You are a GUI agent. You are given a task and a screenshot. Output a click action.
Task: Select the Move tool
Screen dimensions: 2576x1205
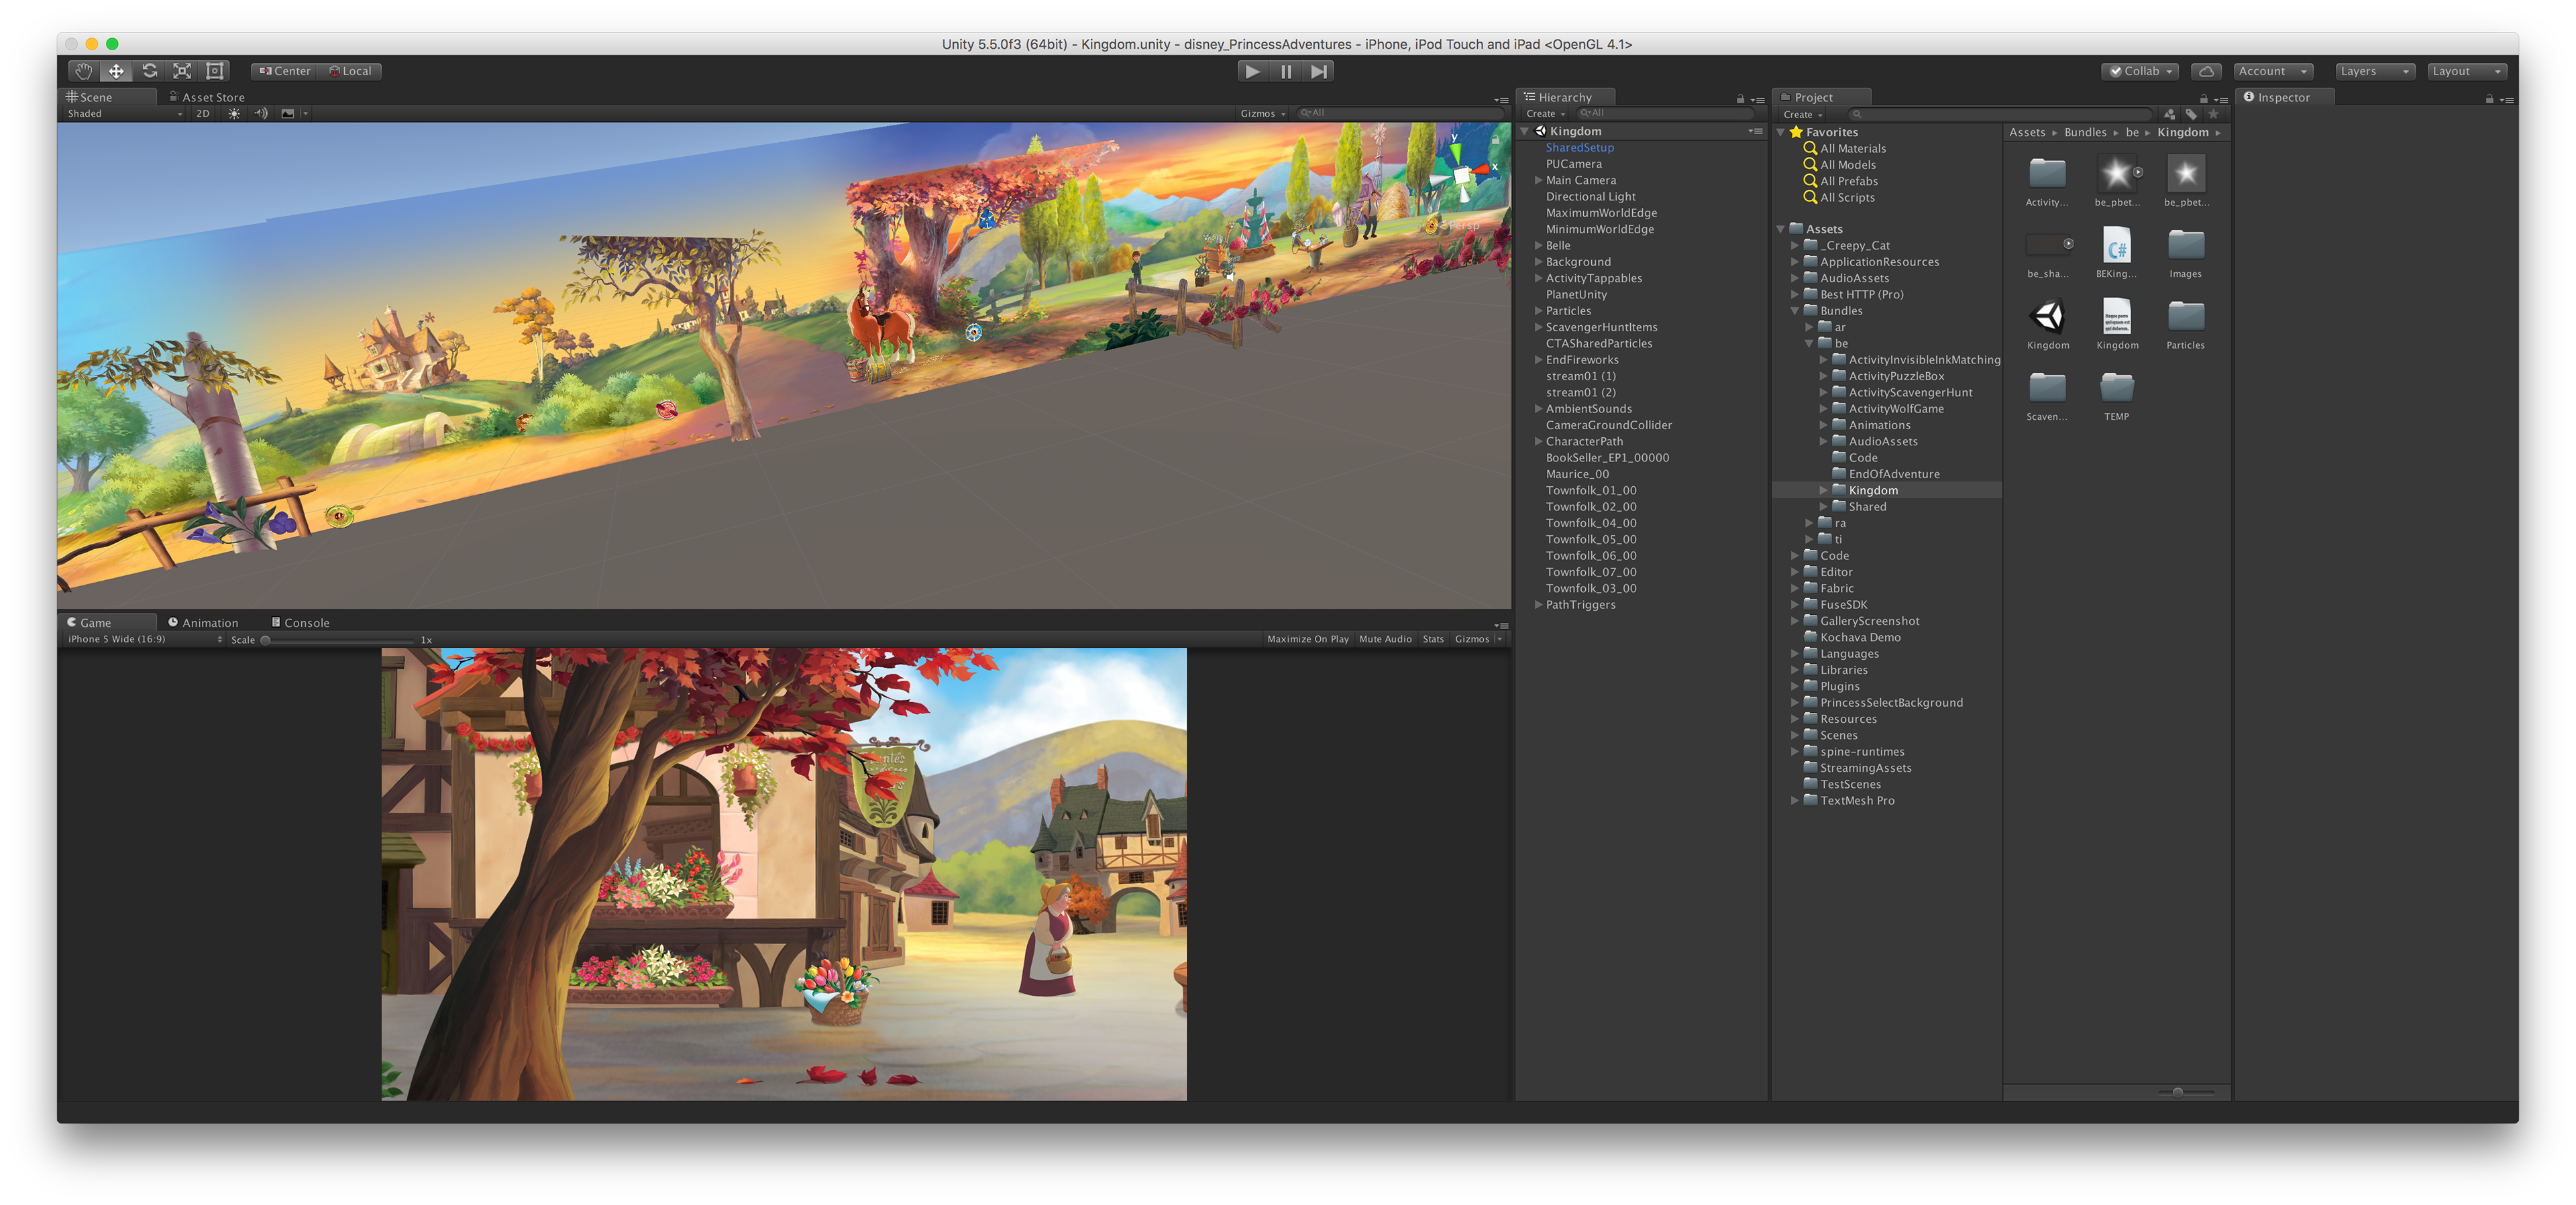point(117,71)
